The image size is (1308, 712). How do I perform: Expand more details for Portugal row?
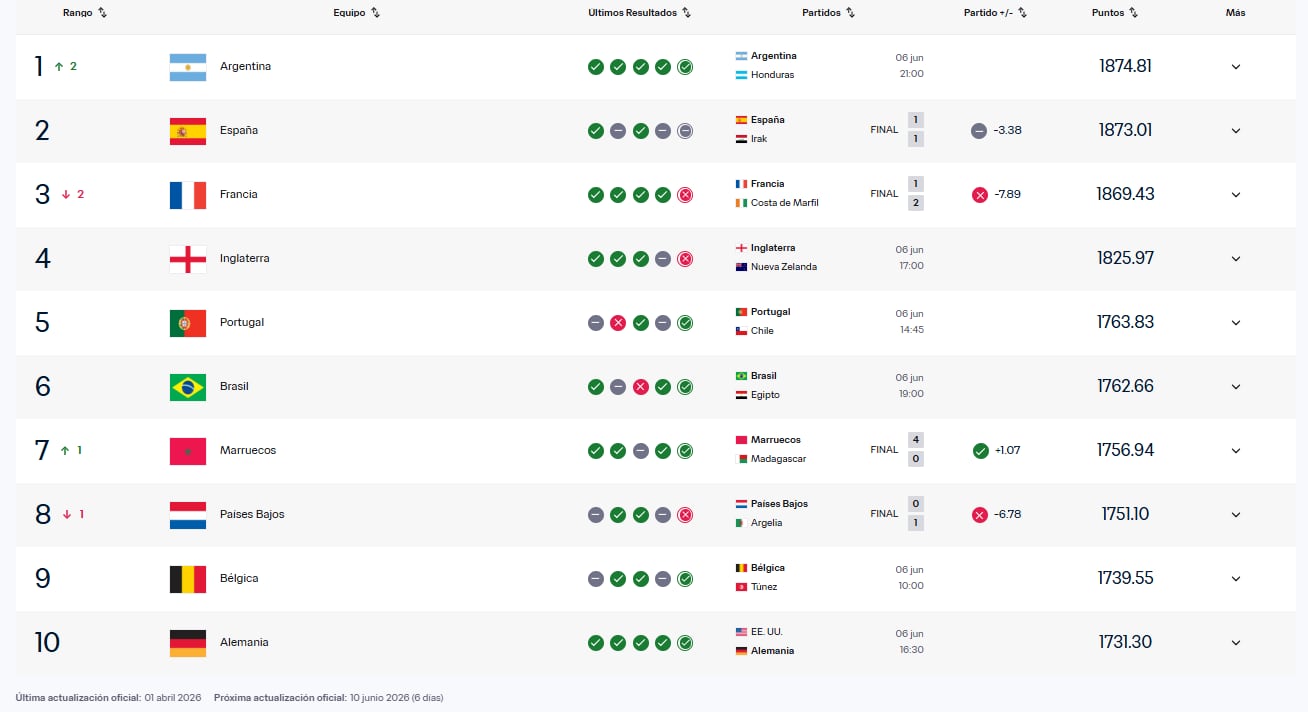tap(1236, 323)
